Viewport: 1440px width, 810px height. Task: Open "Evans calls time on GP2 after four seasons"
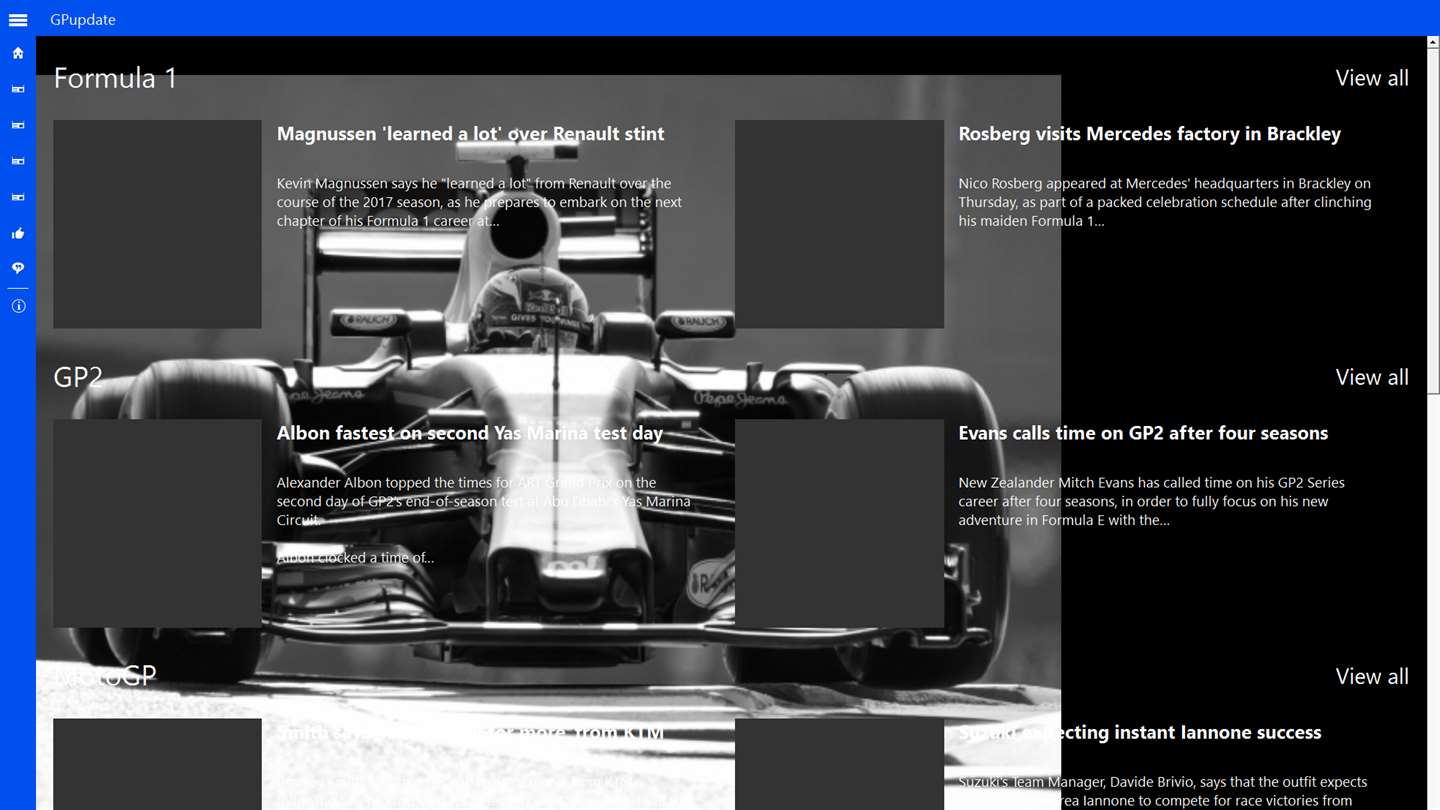tap(1143, 433)
